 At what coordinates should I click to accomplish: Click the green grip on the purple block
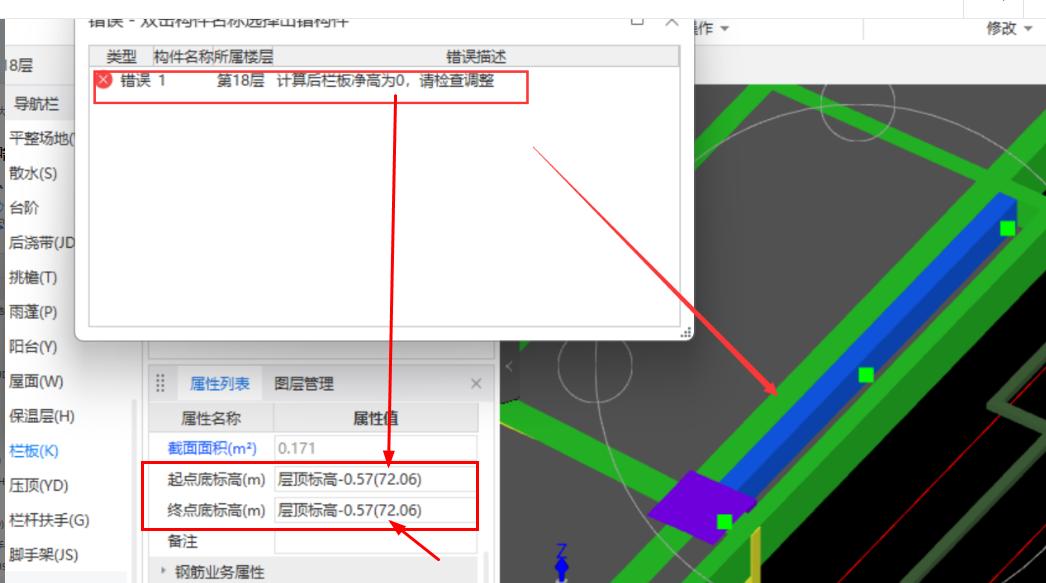724,522
